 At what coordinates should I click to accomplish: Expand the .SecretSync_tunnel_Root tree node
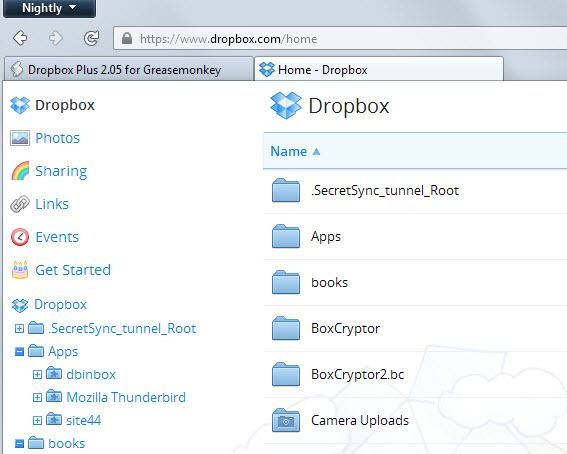pyautogui.click(x=19, y=328)
